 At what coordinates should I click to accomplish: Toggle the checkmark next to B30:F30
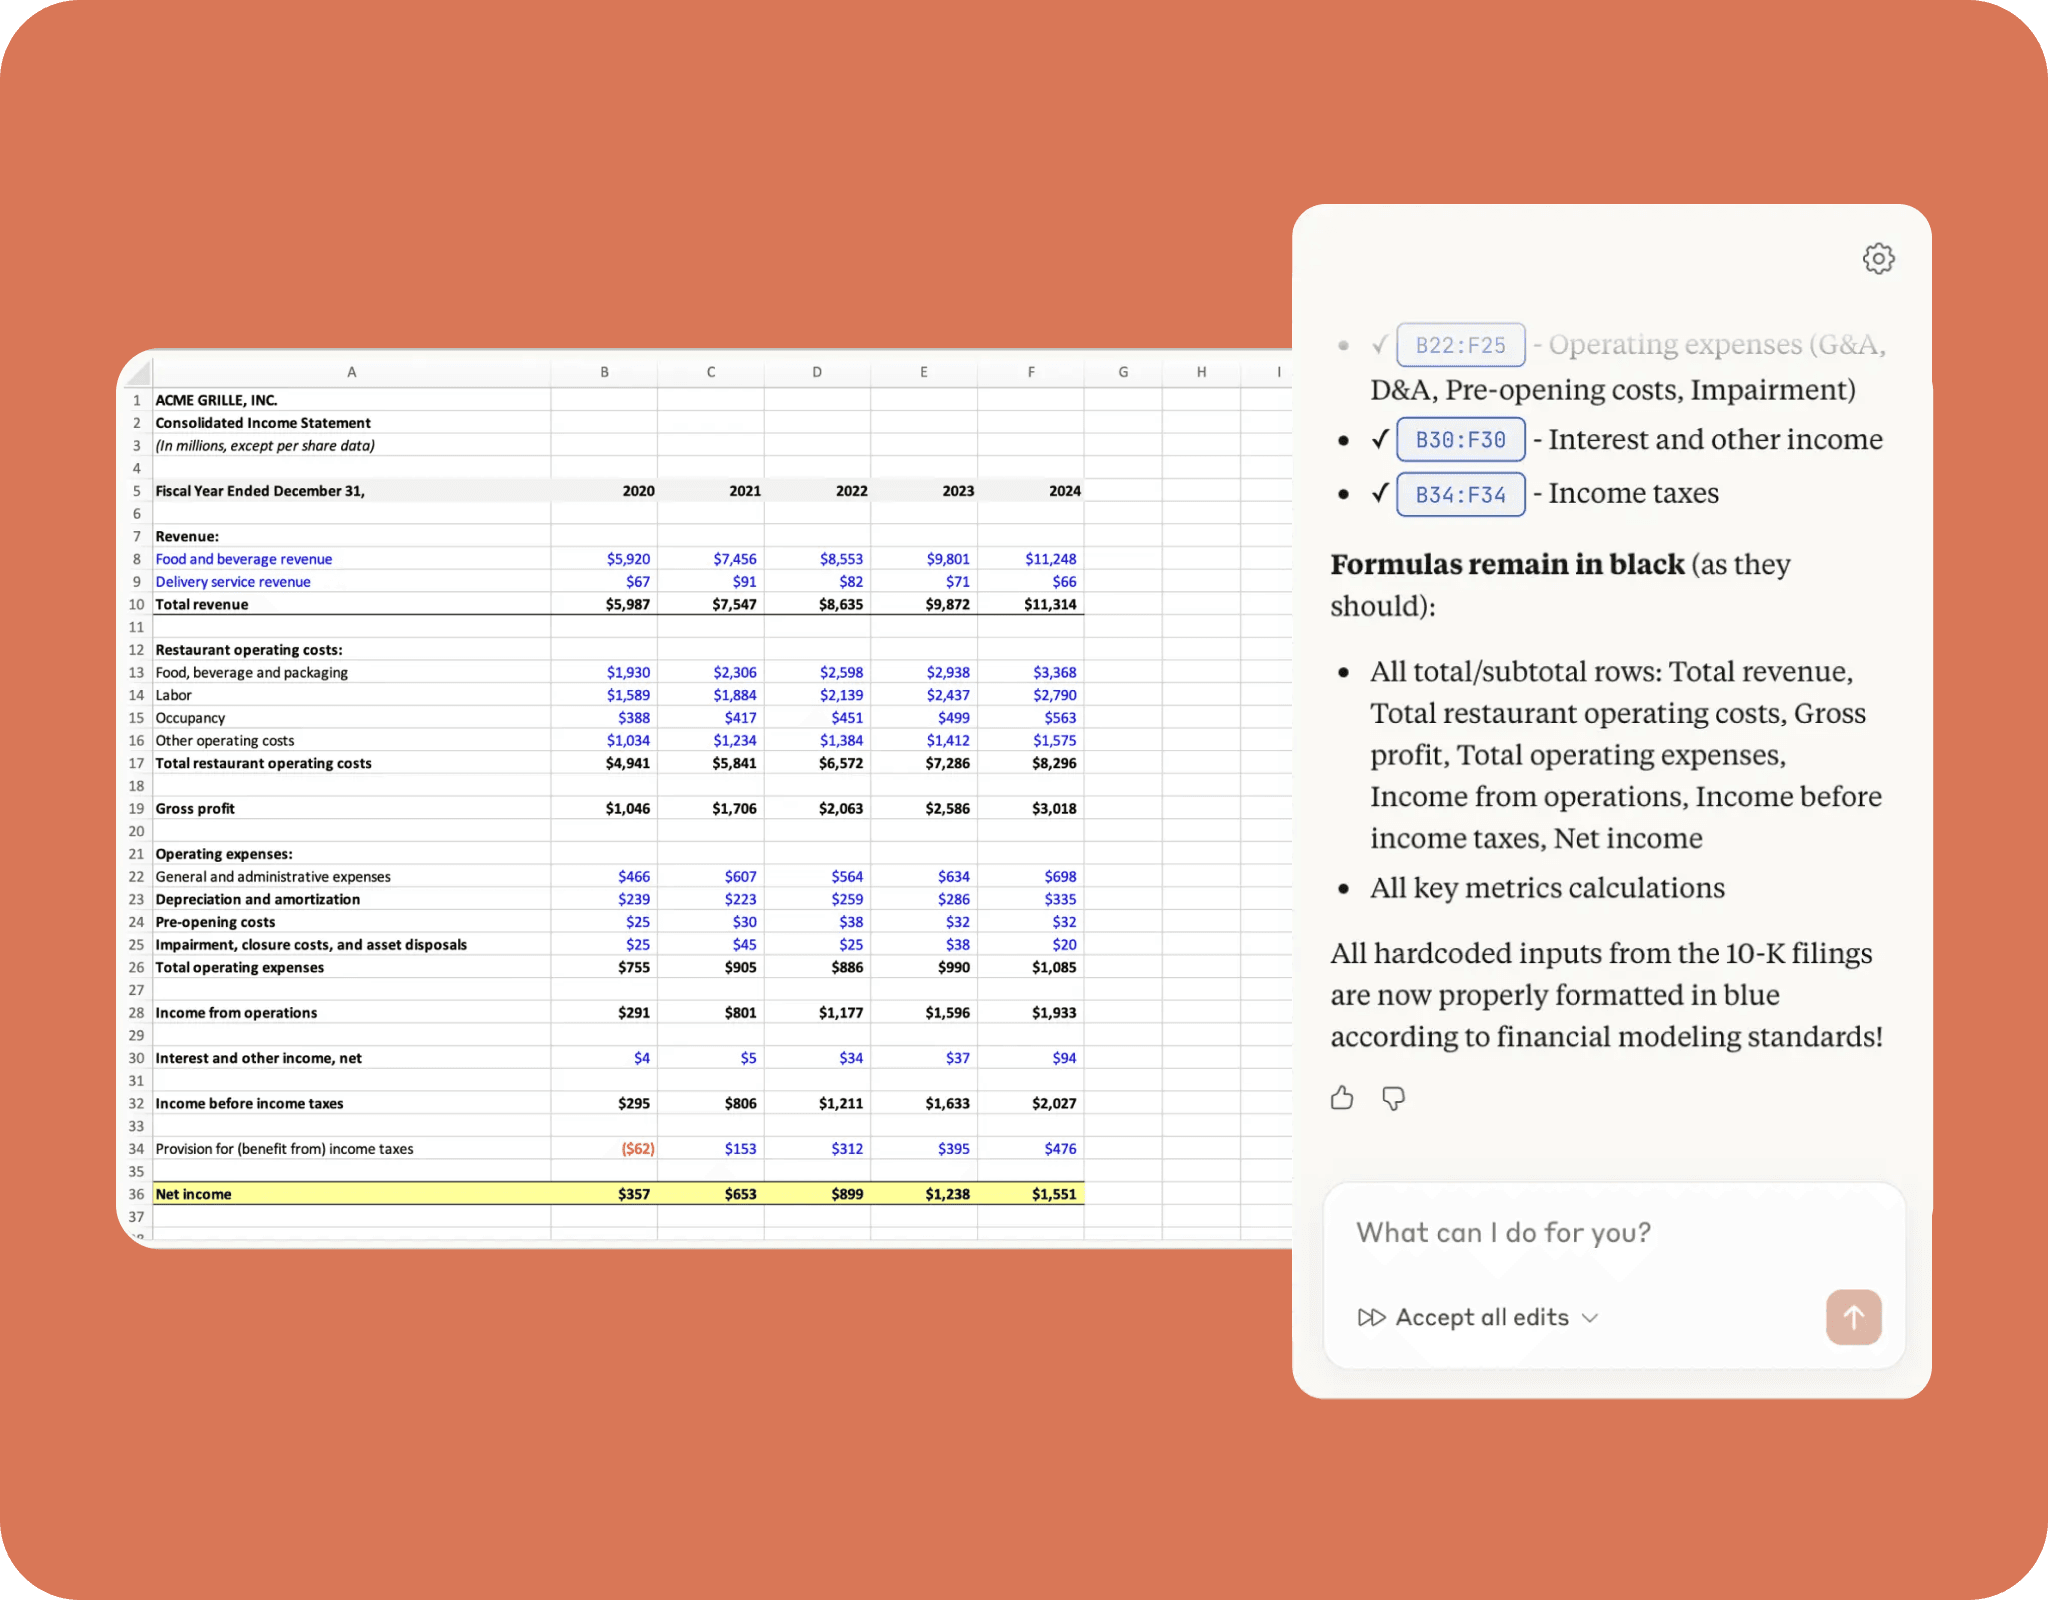point(1379,439)
